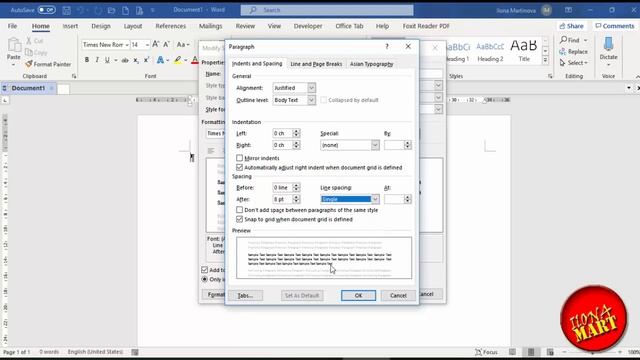The height and width of the screenshot is (360, 640).
Task: Click the Copy command
Action: 36,52
